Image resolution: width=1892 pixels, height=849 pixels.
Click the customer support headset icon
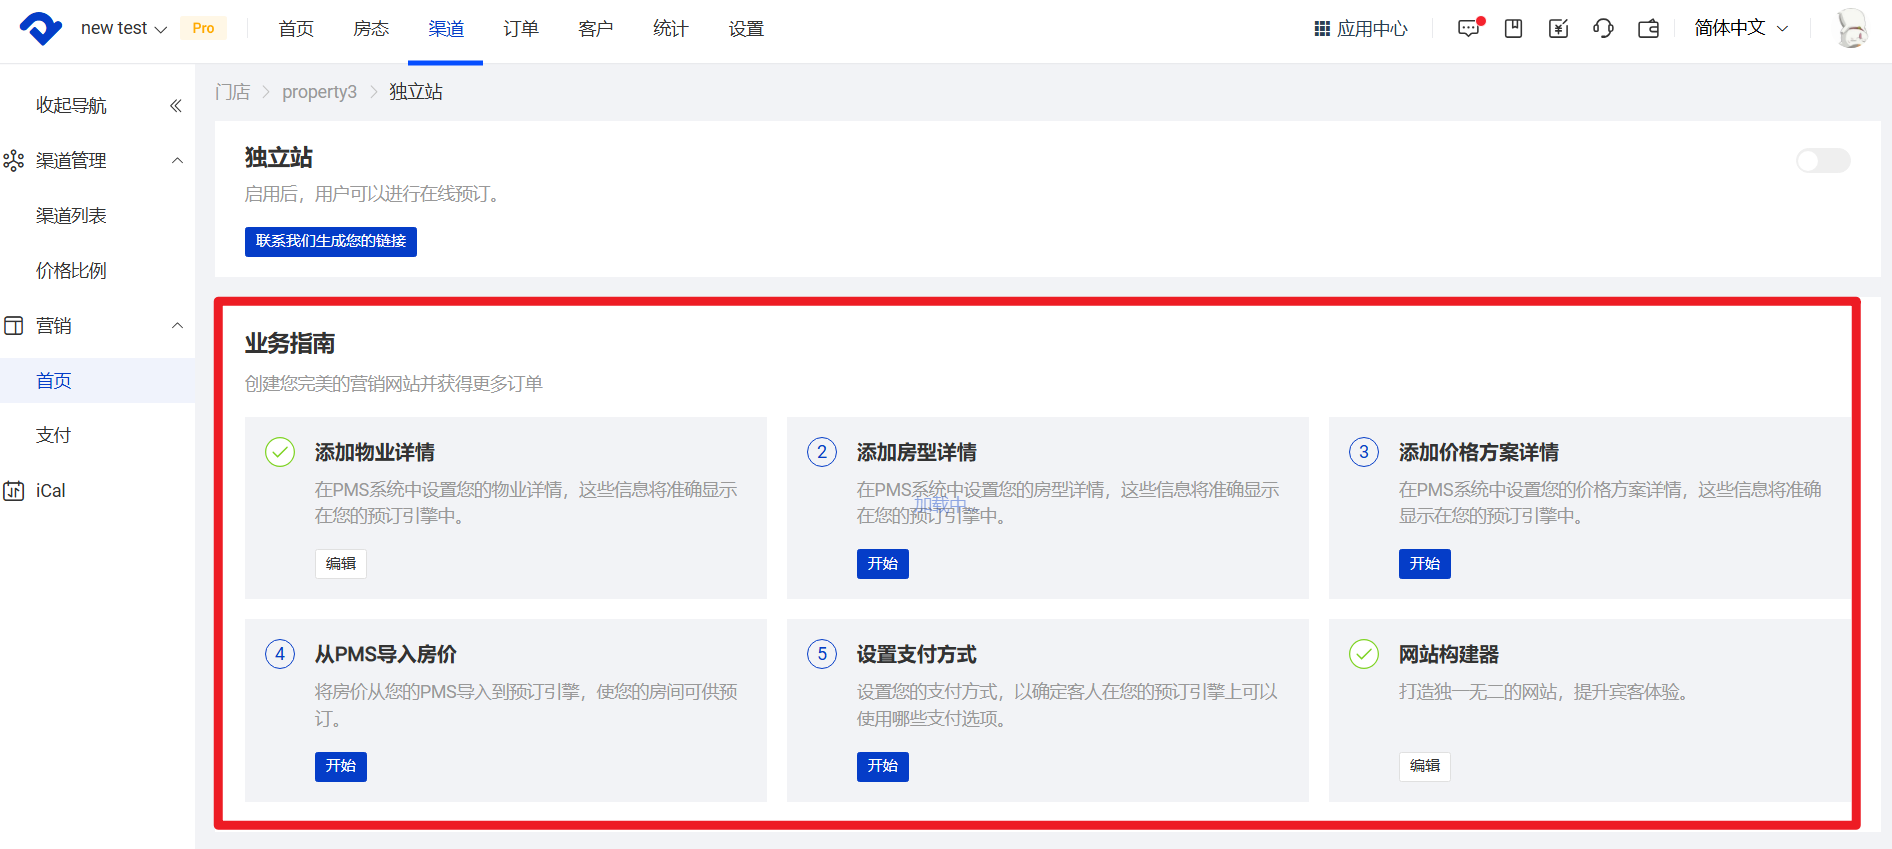click(x=1604, y=28)
